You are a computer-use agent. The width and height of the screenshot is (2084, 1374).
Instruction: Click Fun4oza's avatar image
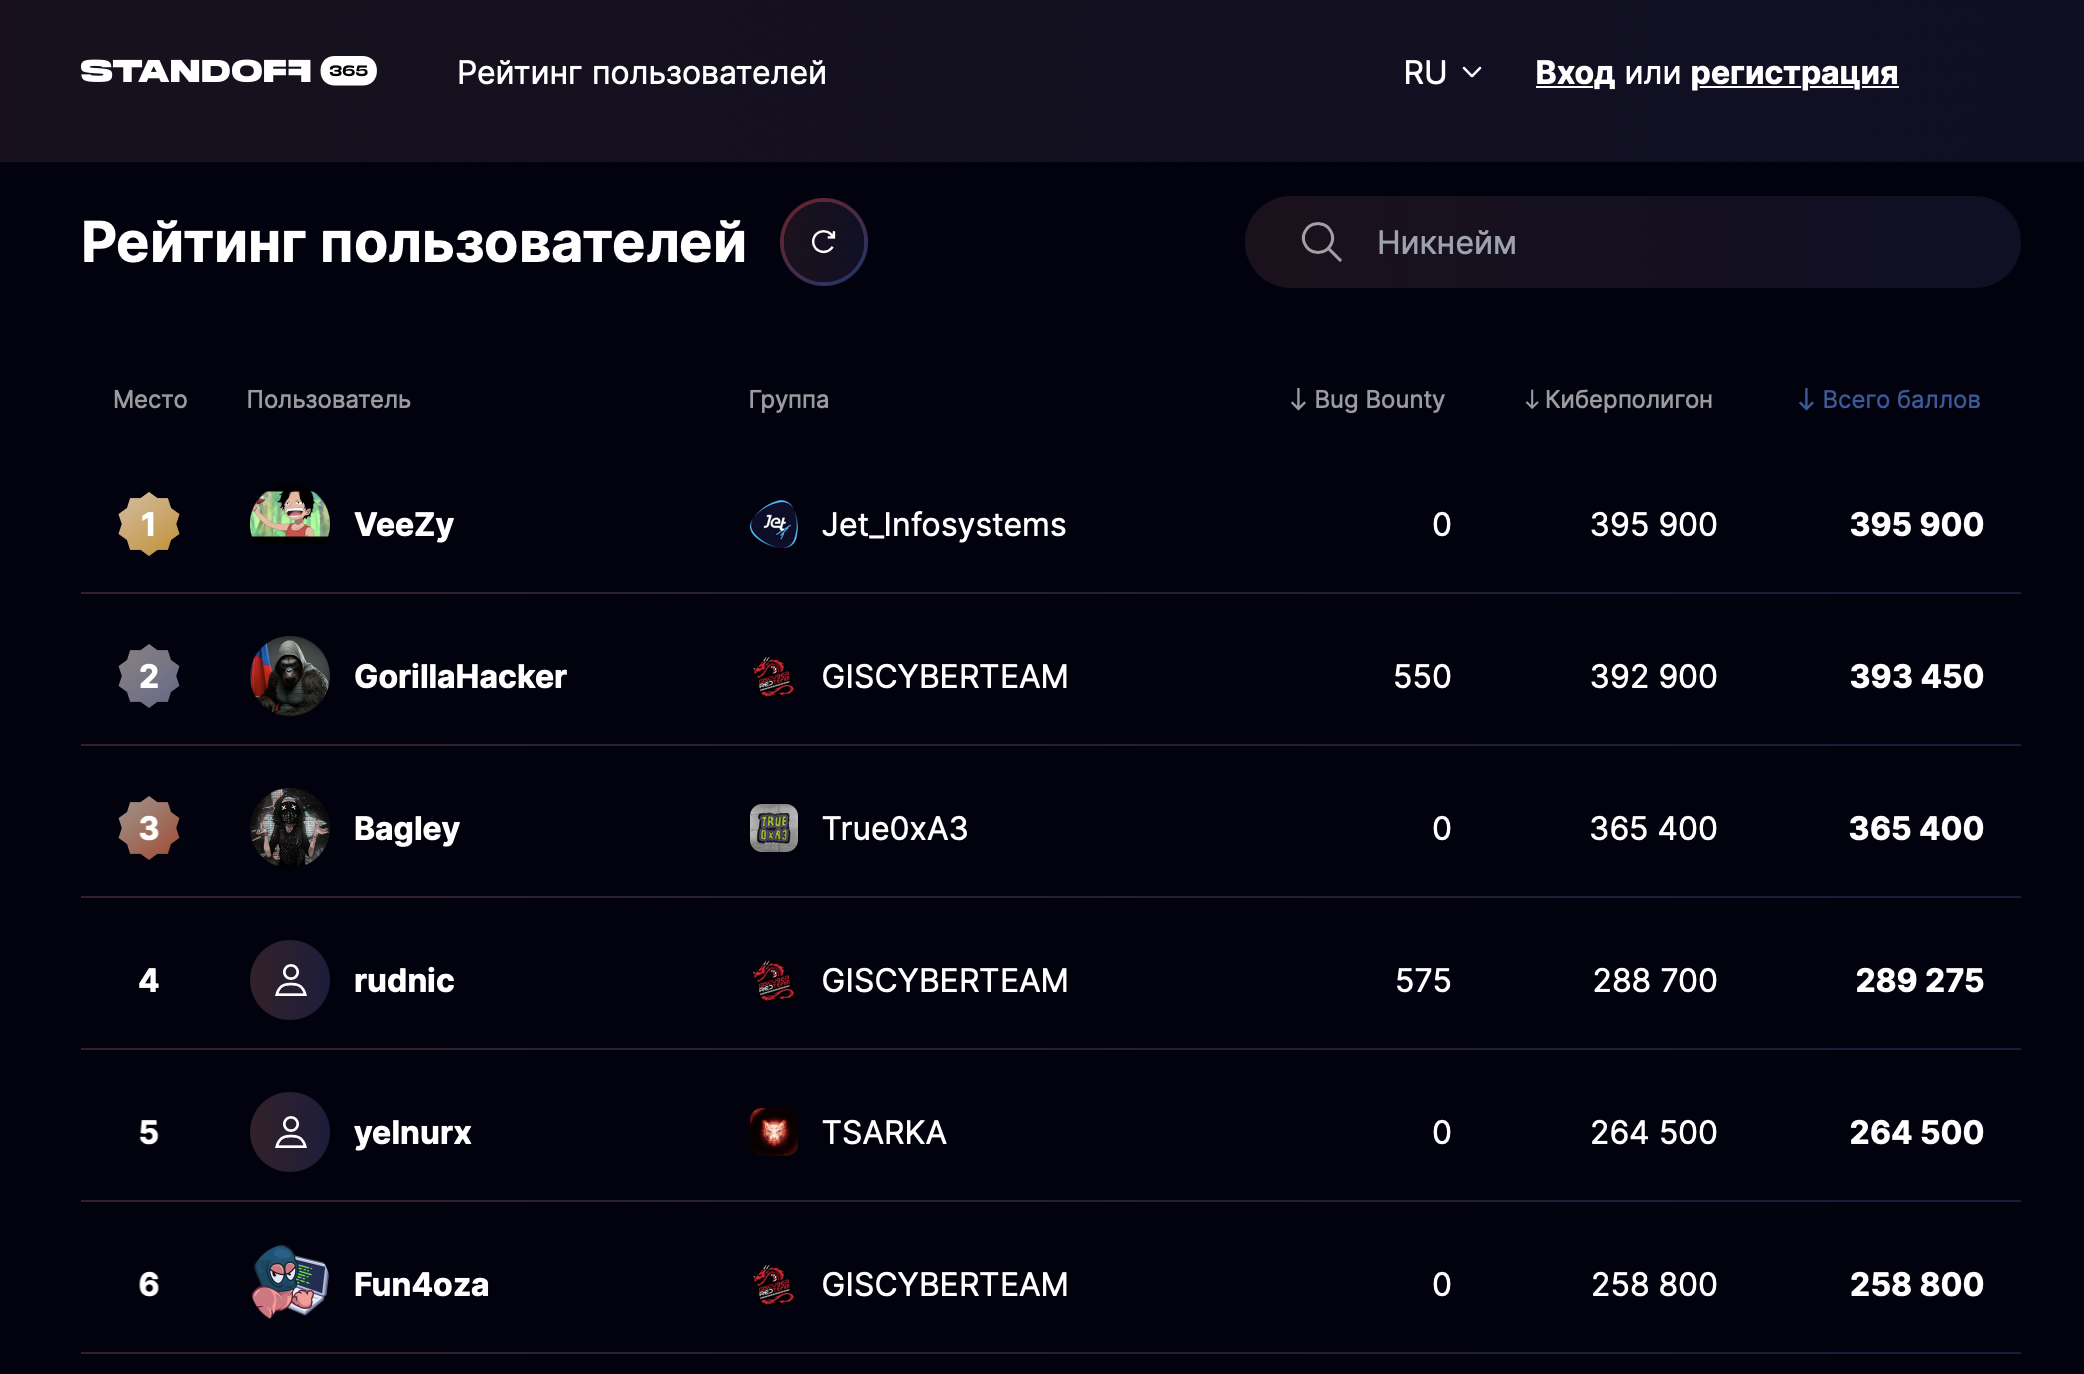[290, 1283]
